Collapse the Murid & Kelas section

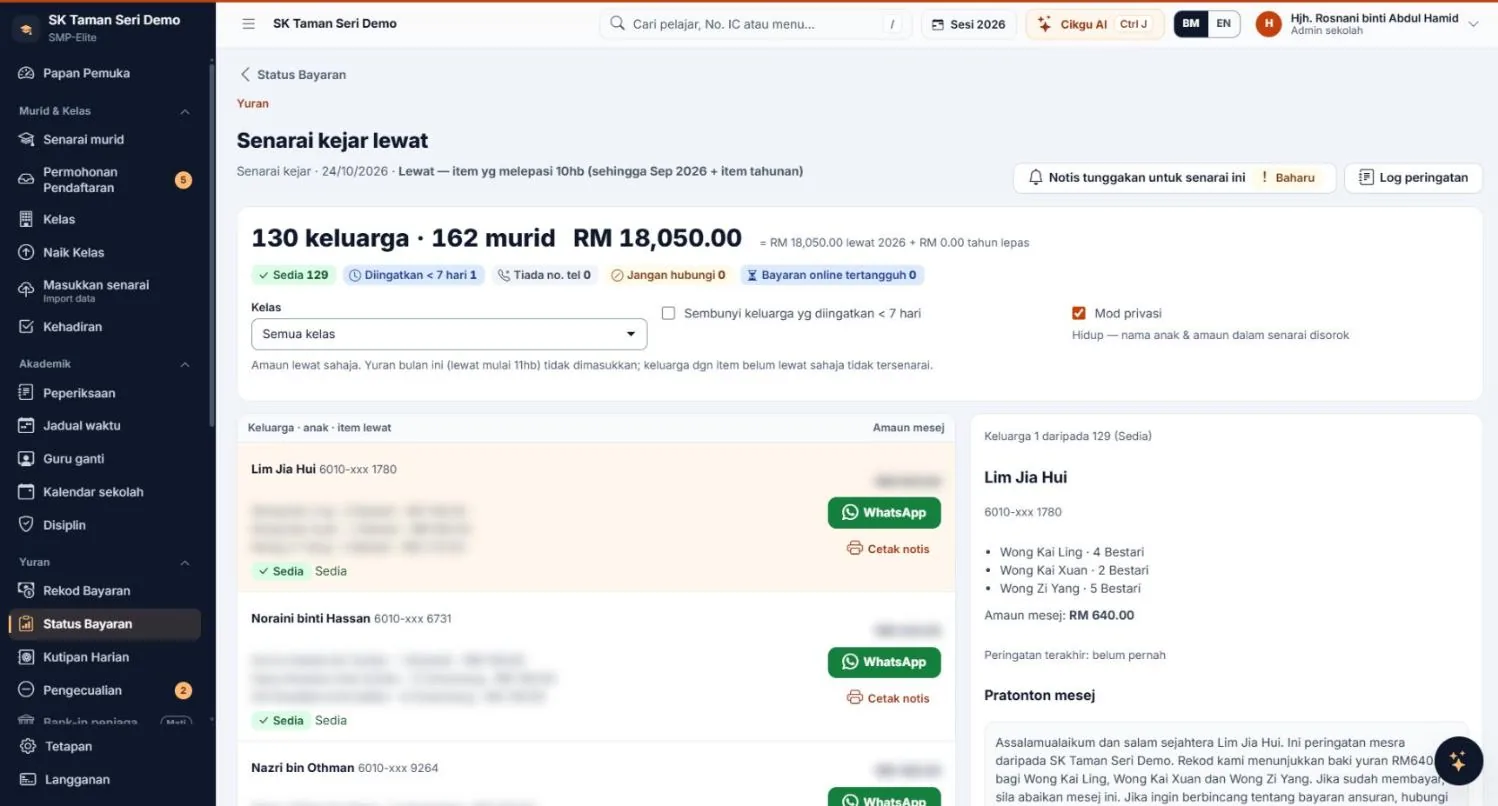(x=185, y=111)
